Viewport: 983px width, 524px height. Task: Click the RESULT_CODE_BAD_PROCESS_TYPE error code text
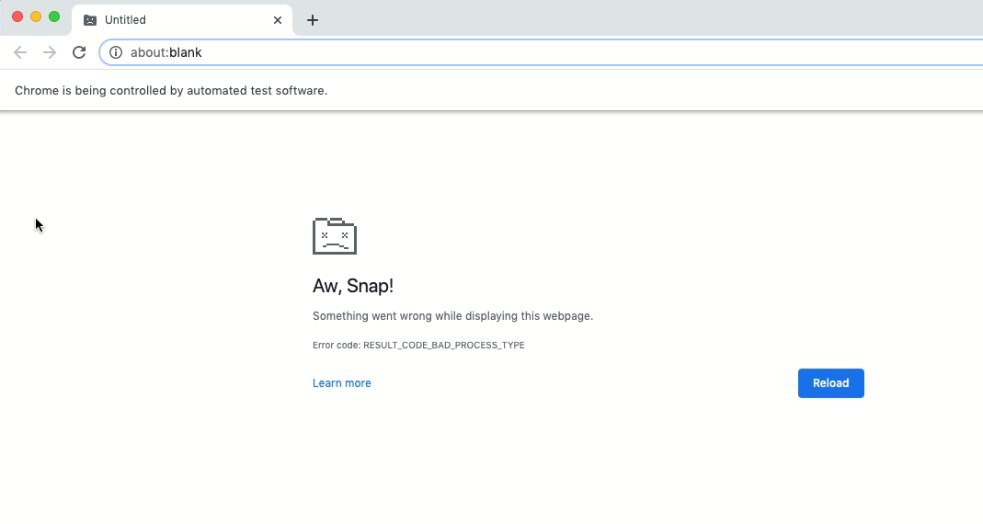[444, 345]
